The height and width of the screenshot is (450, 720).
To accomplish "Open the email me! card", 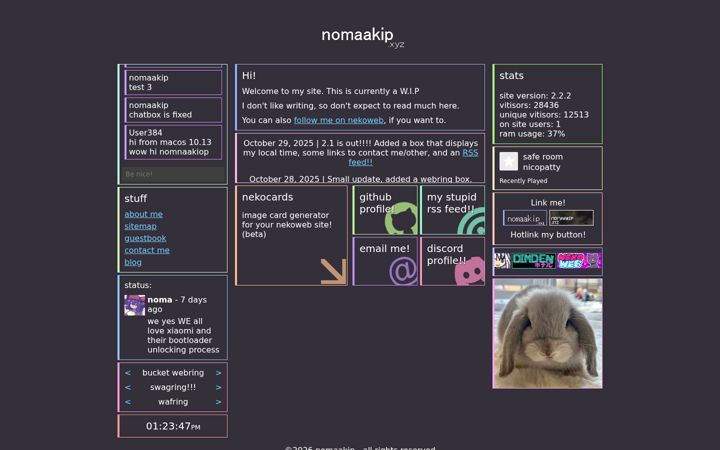I will click(385, 261).
